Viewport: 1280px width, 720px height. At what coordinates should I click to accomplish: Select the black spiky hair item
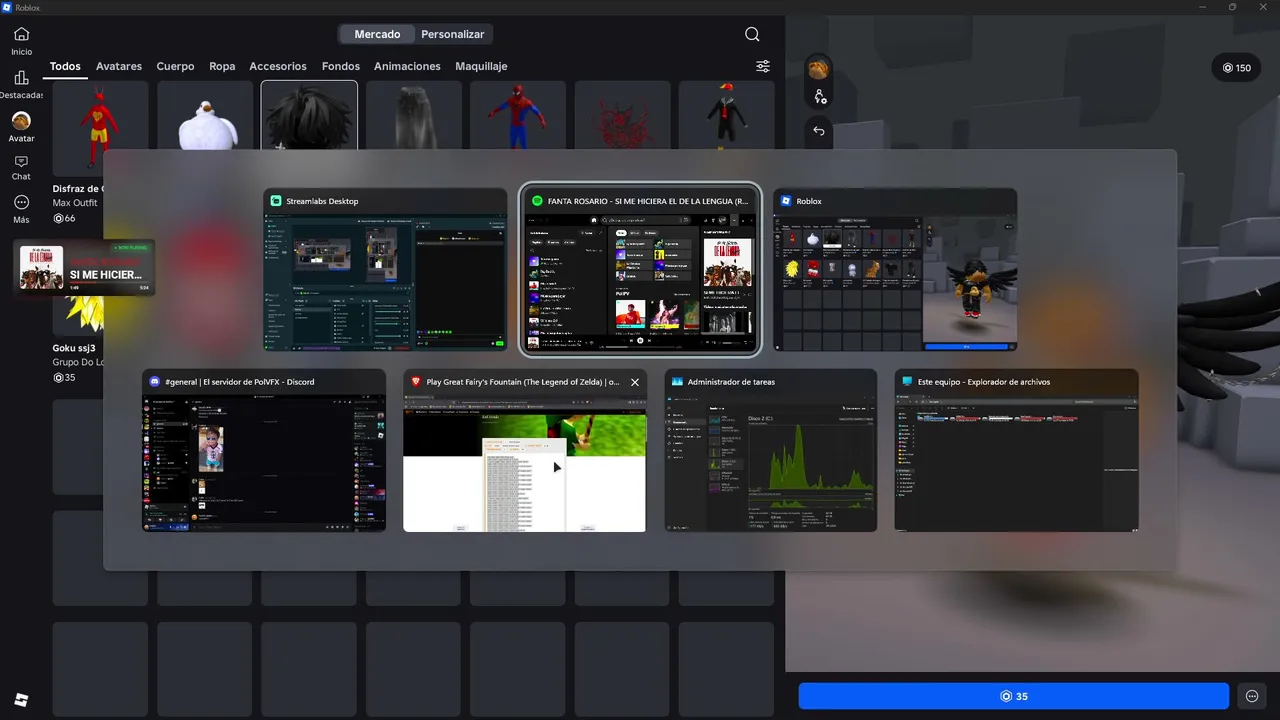point(309,115)
